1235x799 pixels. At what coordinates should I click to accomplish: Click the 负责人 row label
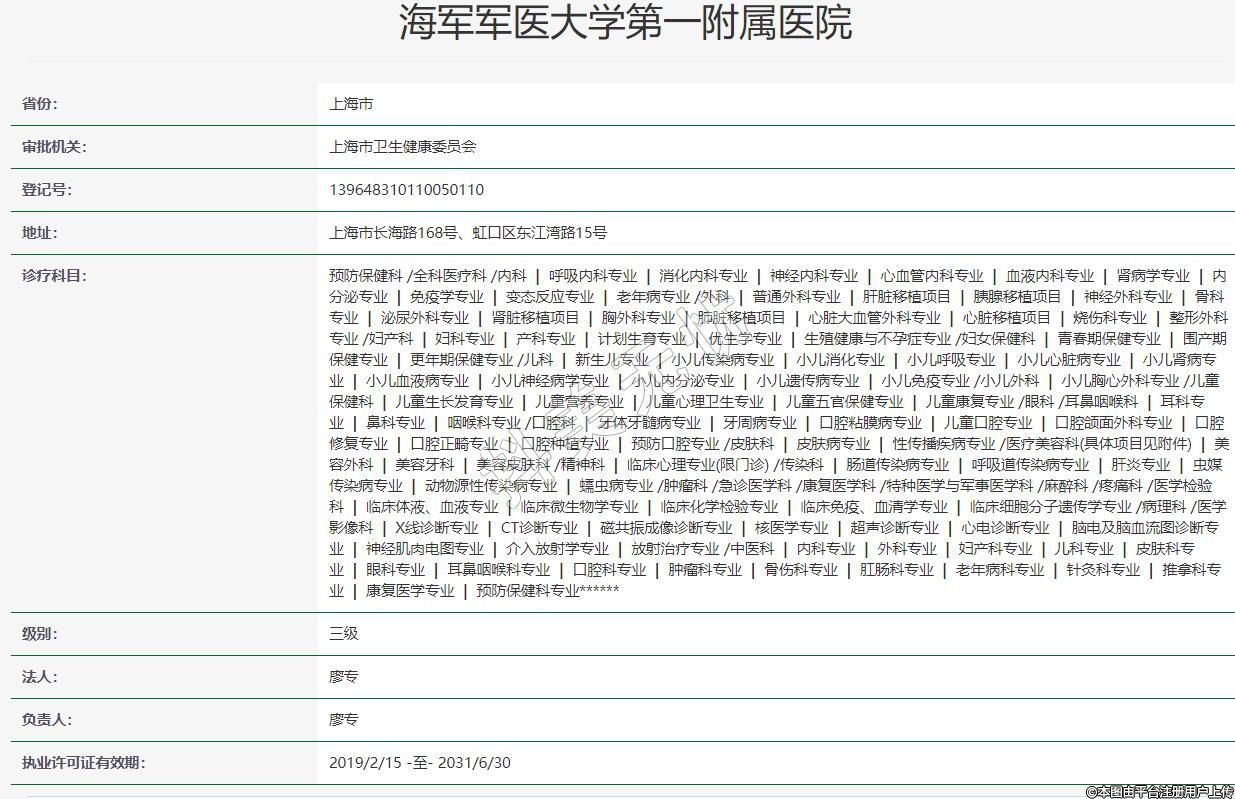point(47,720)
